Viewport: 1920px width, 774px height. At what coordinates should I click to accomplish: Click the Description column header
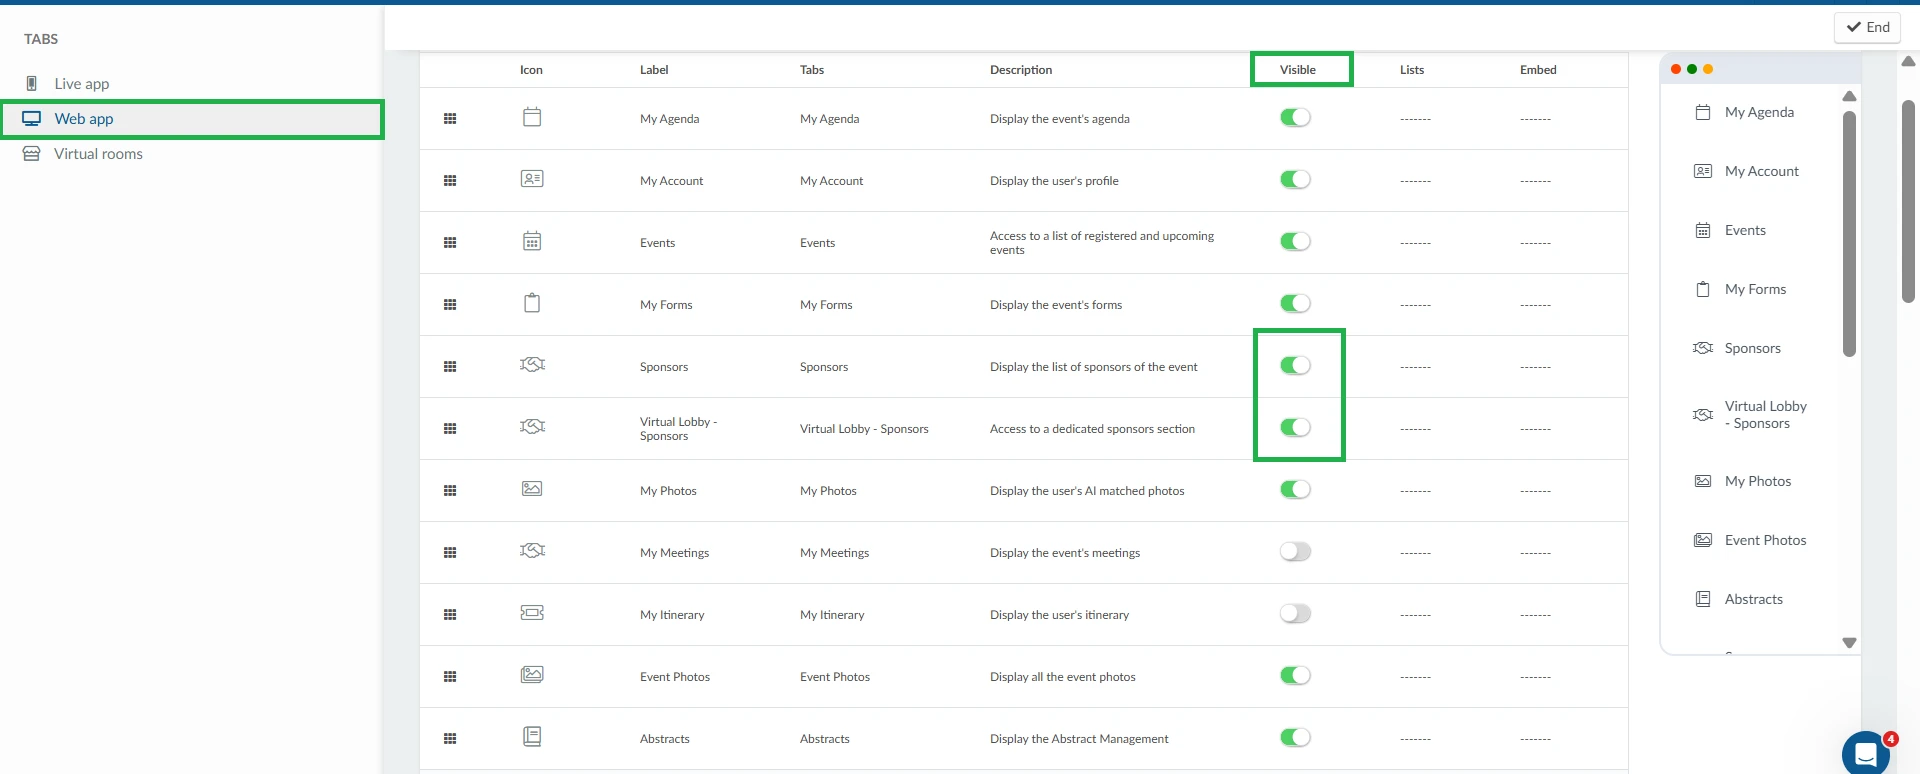click(x=1021, y=70)
